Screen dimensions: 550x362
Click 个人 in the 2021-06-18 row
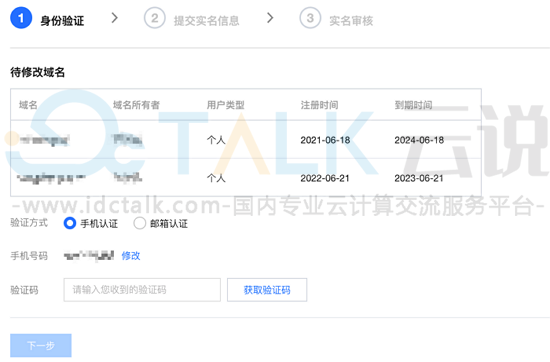(x=216, y=140)
